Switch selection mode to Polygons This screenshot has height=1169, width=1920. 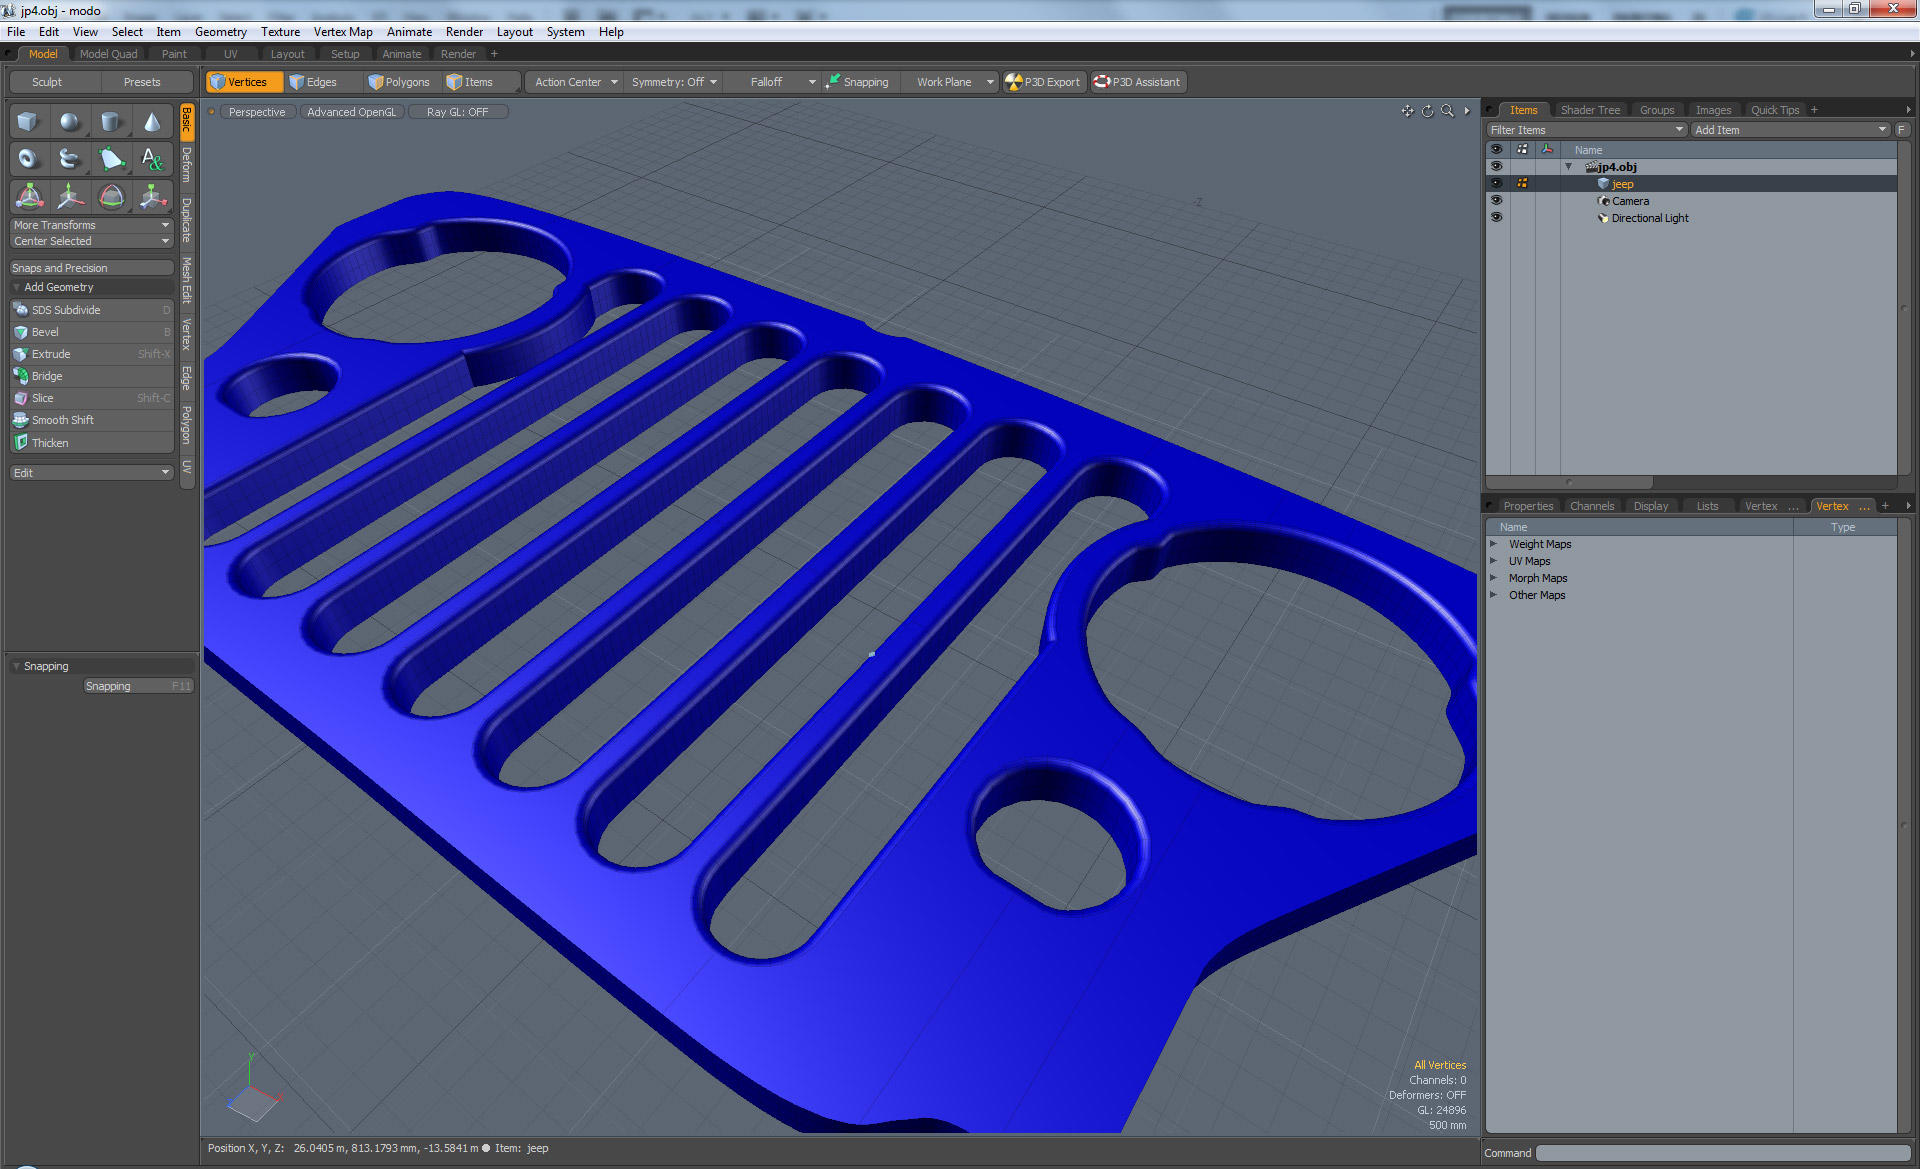pyautogui.click(x=400, y=82)
